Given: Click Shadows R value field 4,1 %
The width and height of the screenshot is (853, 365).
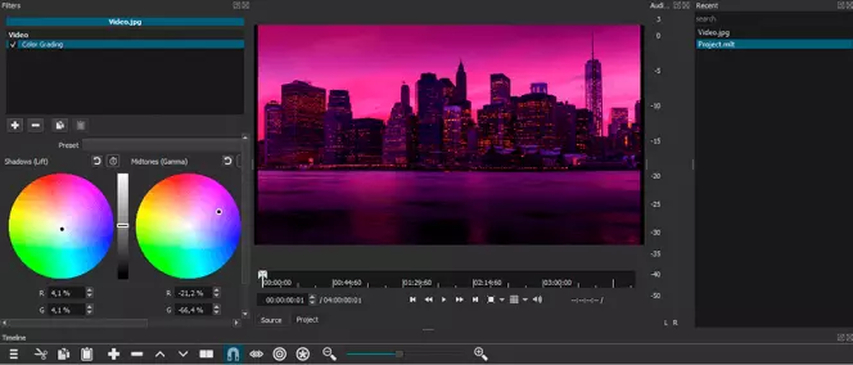Looking at the screenshot, I should [66, 293].
